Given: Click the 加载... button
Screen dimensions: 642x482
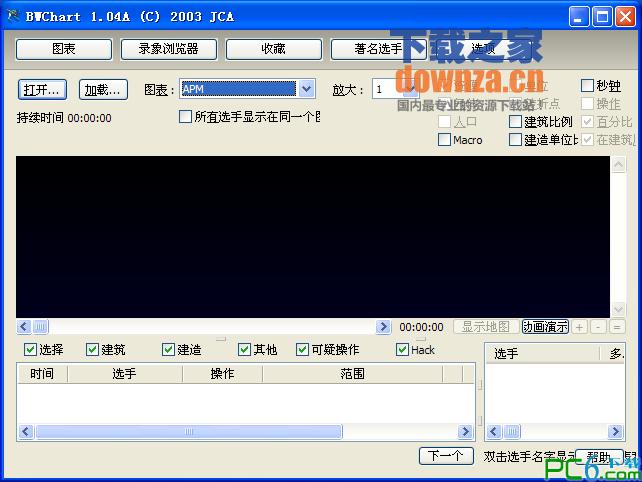Looking at the screenshot, I should coord(103,90).
